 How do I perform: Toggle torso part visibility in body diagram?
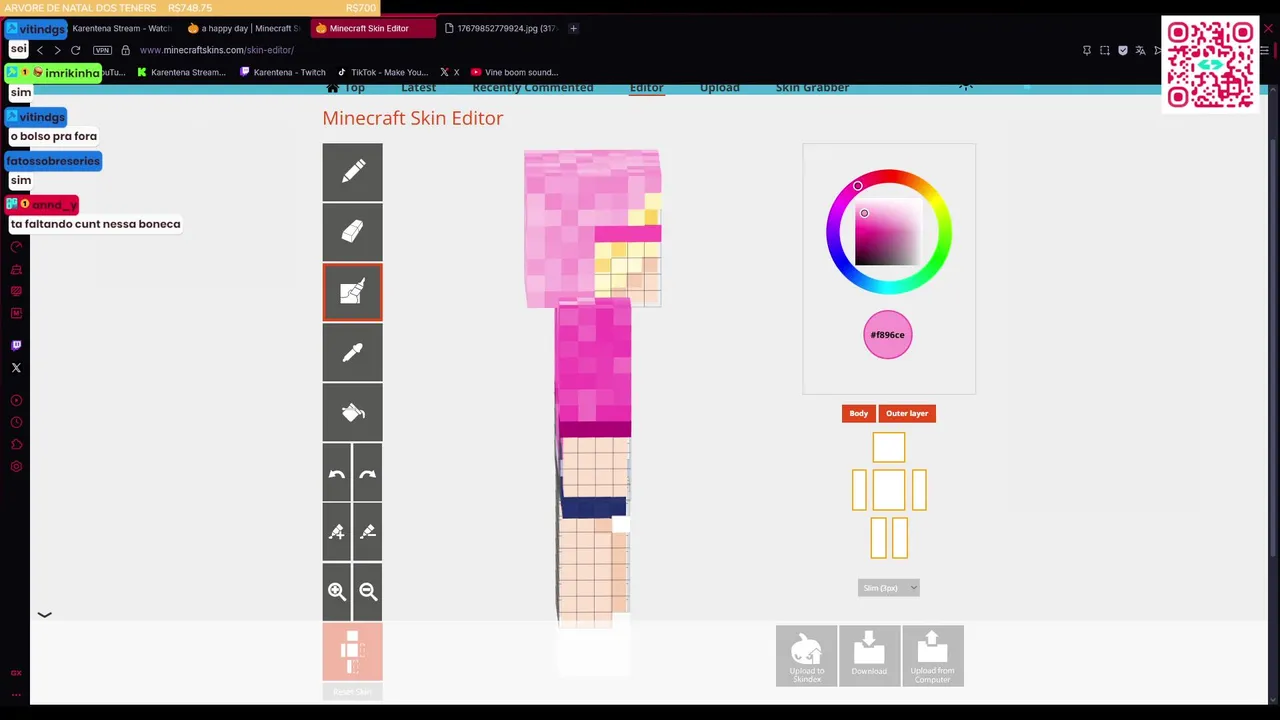pos(889,490)
